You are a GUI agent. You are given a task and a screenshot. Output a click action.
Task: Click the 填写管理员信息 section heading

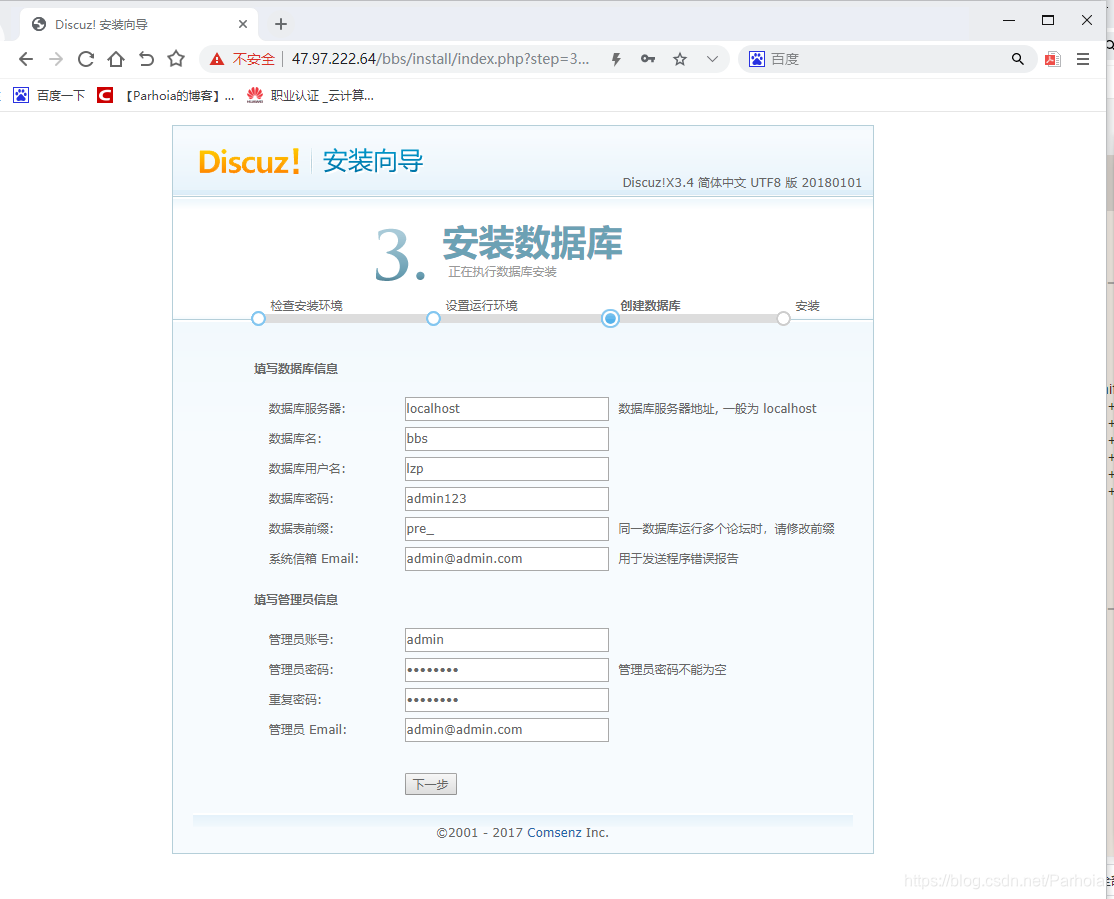(x=296, y=600)
